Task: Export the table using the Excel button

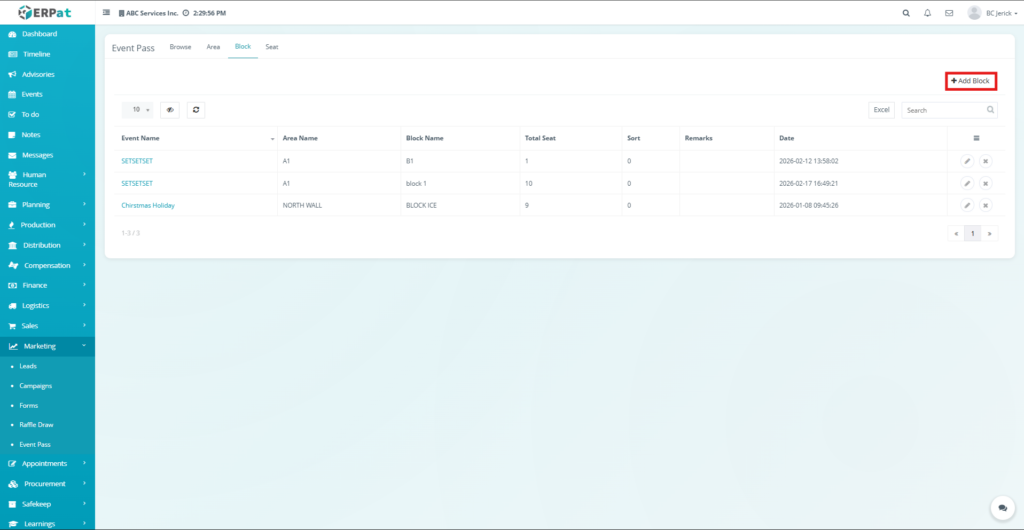Action: pos(881,110)
